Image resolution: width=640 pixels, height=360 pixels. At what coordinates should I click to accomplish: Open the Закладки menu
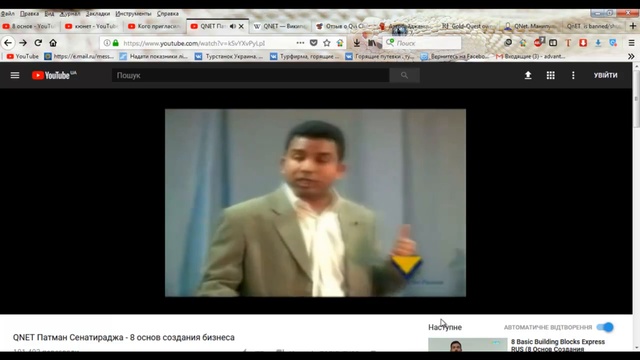[x=98, y=13]
